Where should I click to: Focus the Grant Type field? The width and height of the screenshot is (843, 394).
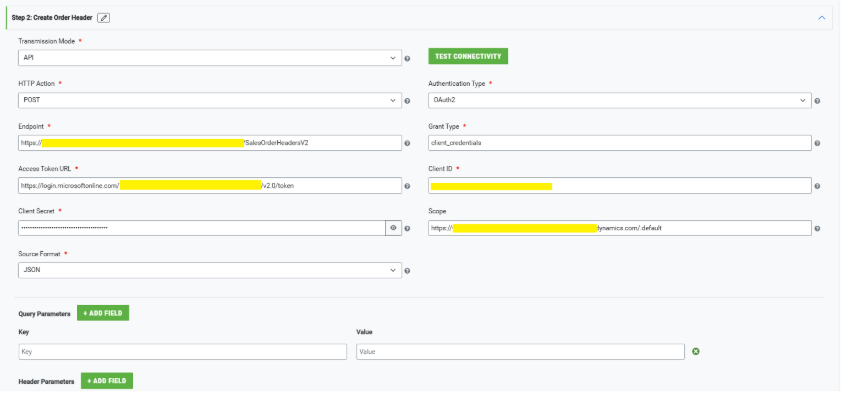click(620, 143)
